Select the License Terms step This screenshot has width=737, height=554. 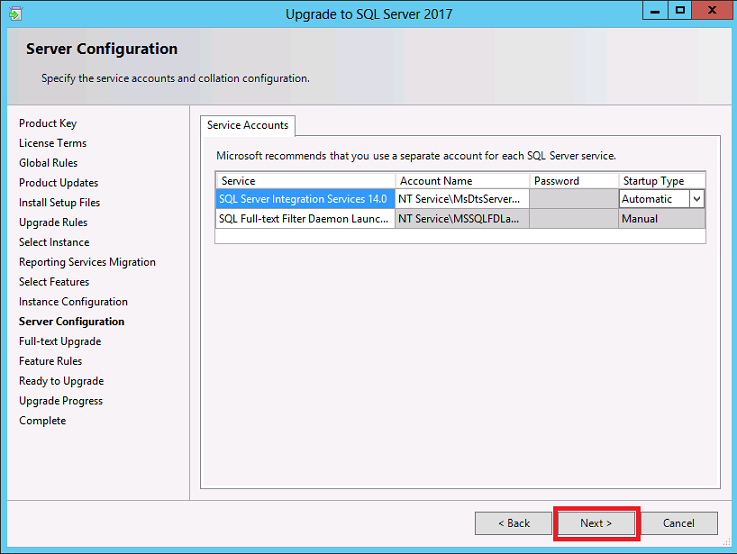coord(53,143)
